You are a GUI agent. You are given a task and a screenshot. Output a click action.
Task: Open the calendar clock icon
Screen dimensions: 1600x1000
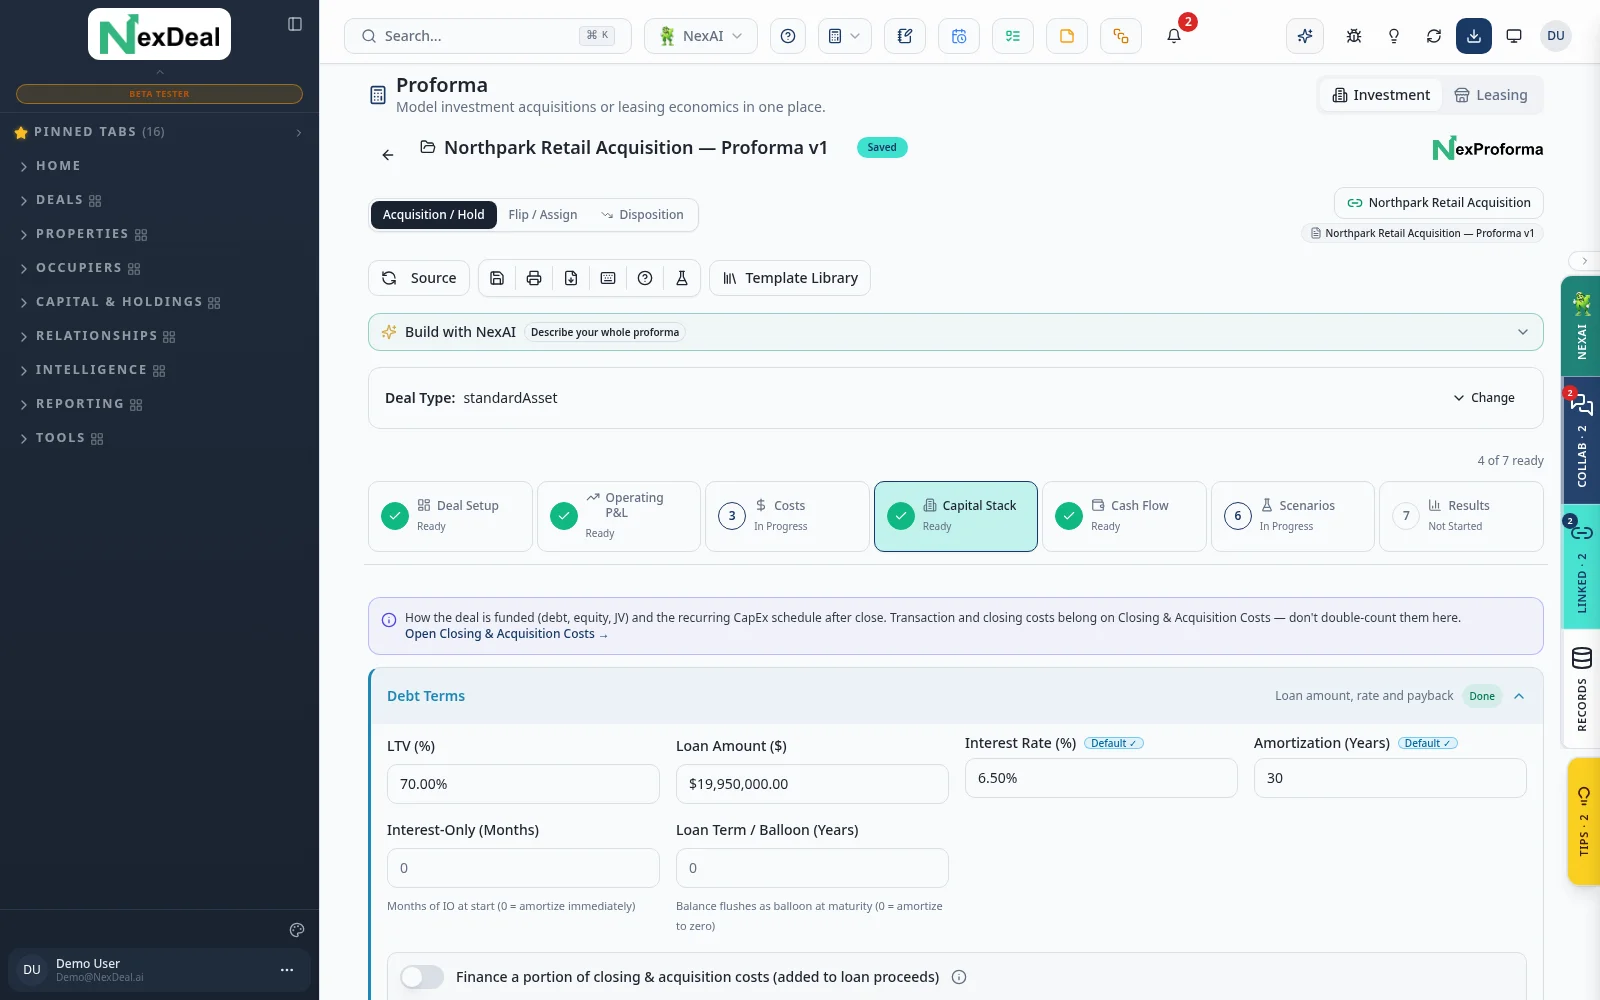959,36
